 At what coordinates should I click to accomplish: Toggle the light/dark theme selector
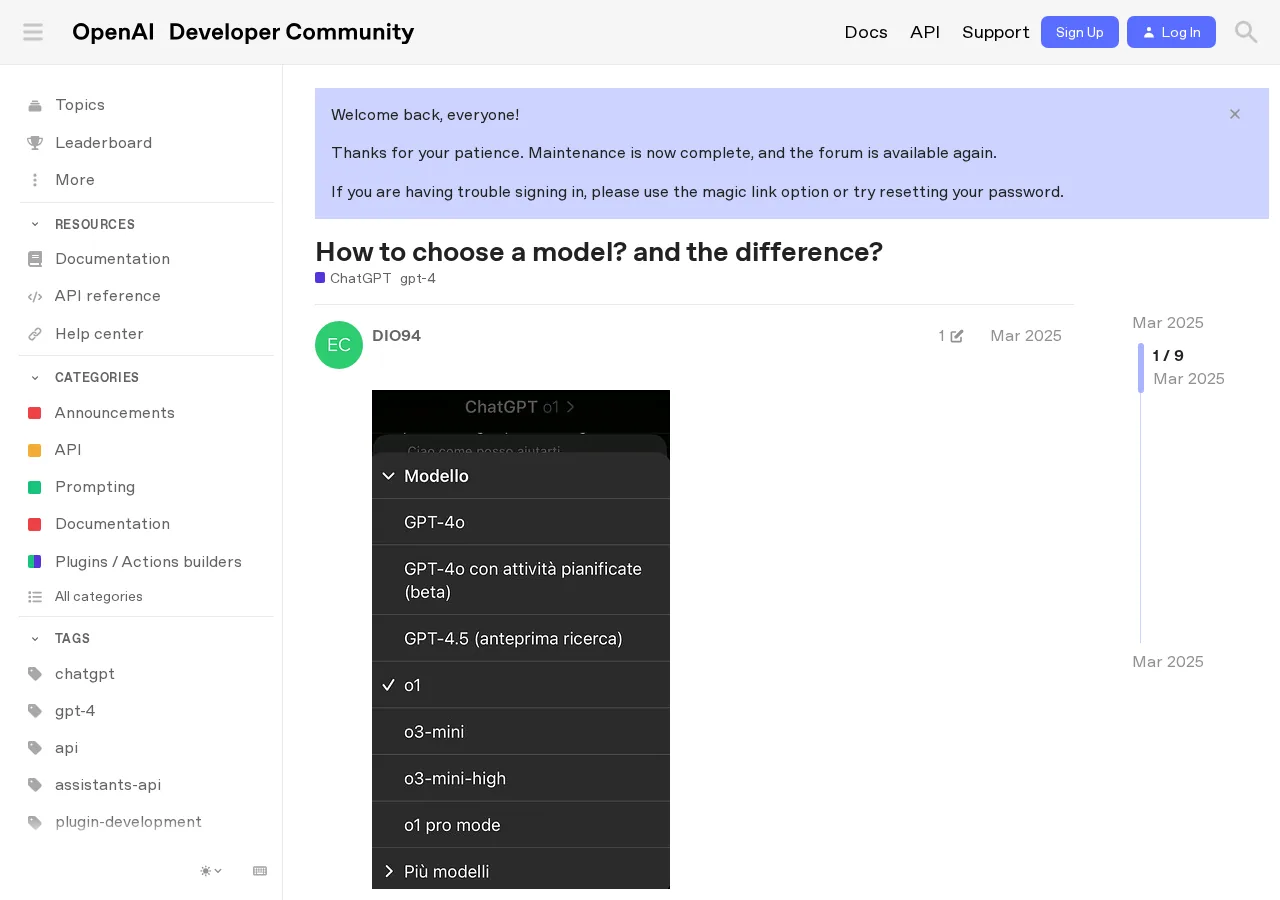pyautogui.click(x=211, y=871)
